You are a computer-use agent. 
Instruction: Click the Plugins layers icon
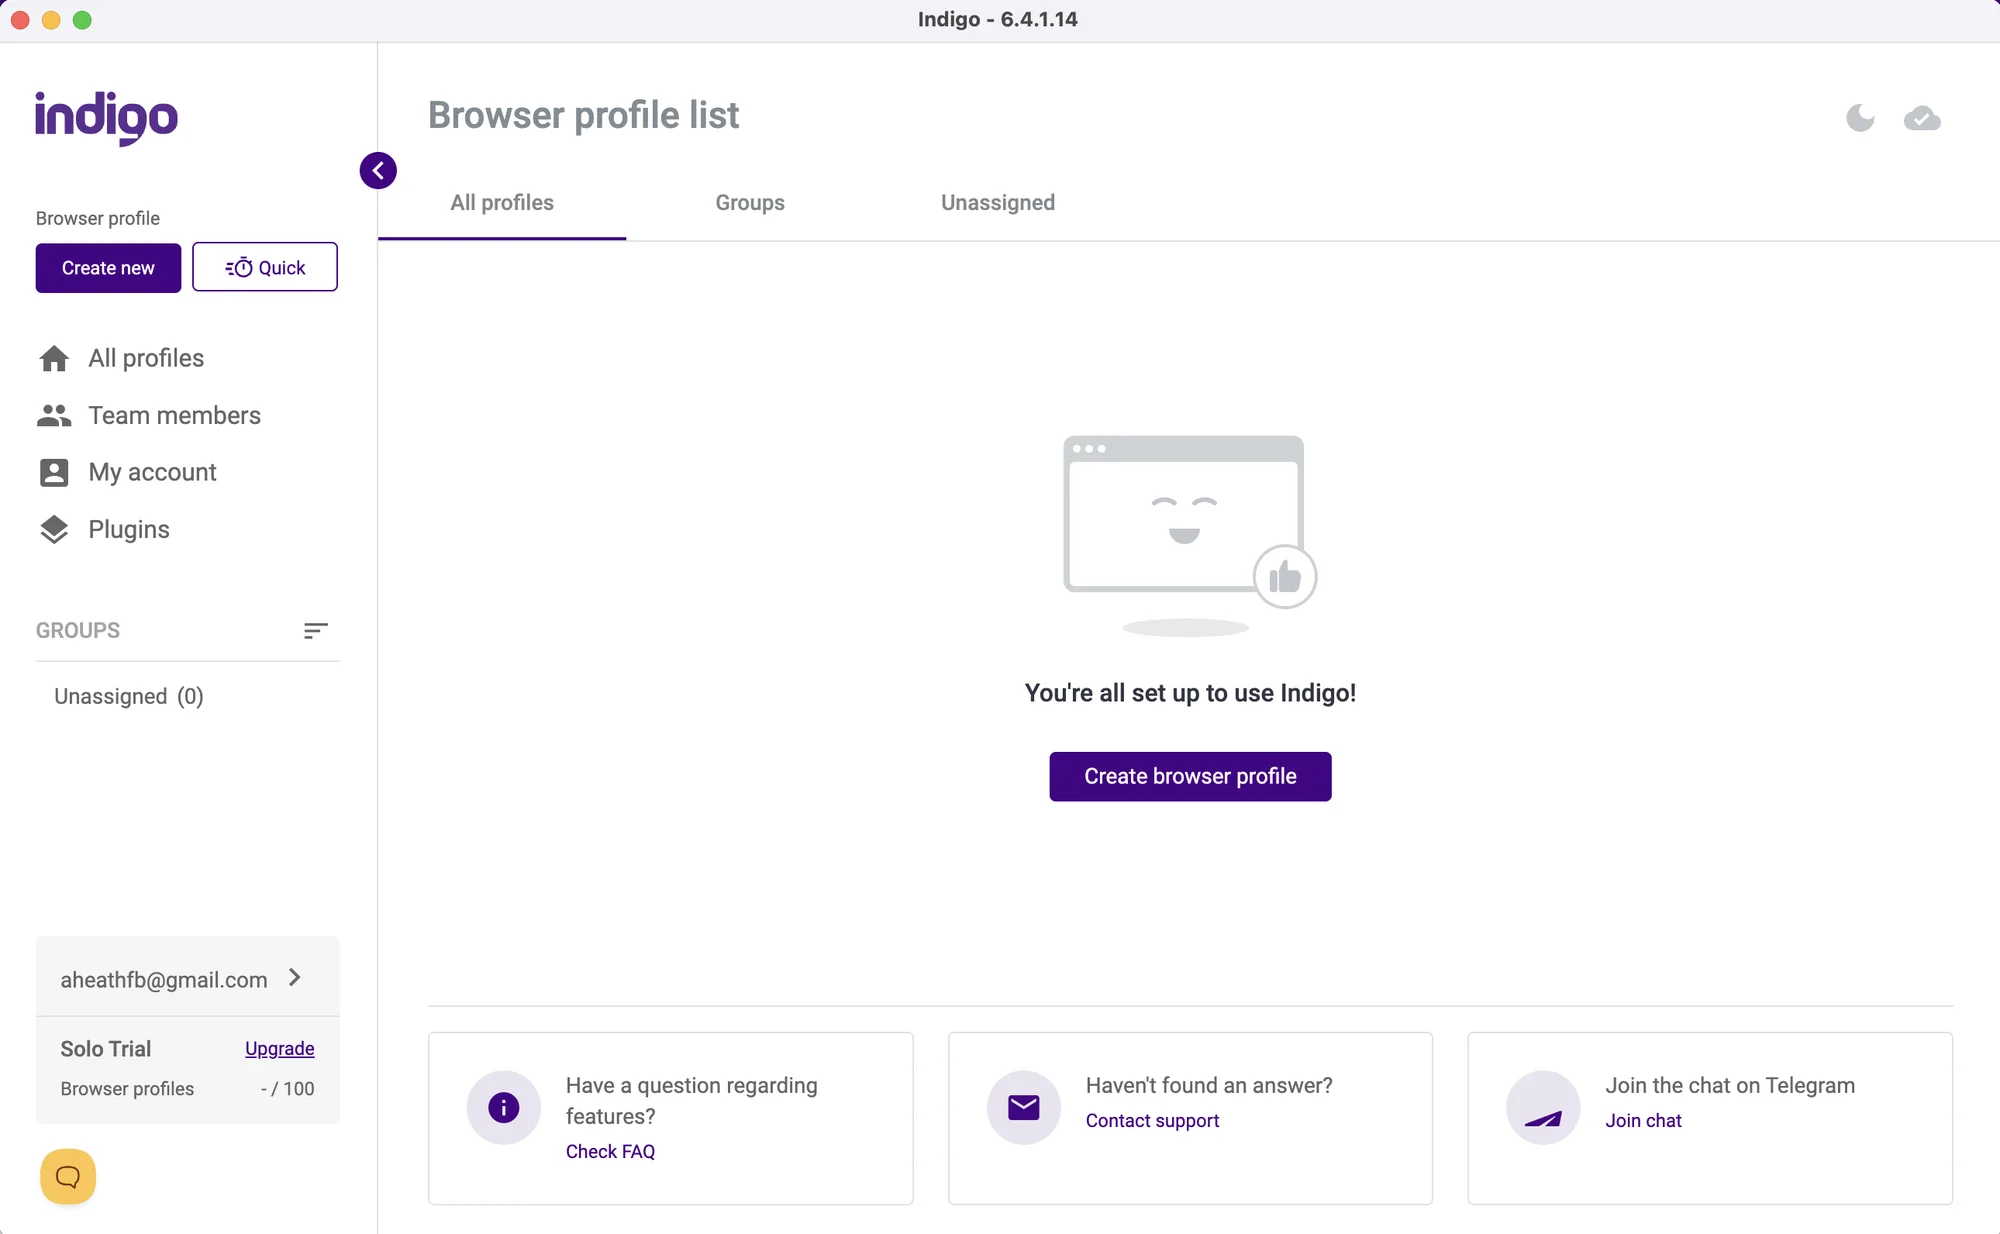(54, 529)
